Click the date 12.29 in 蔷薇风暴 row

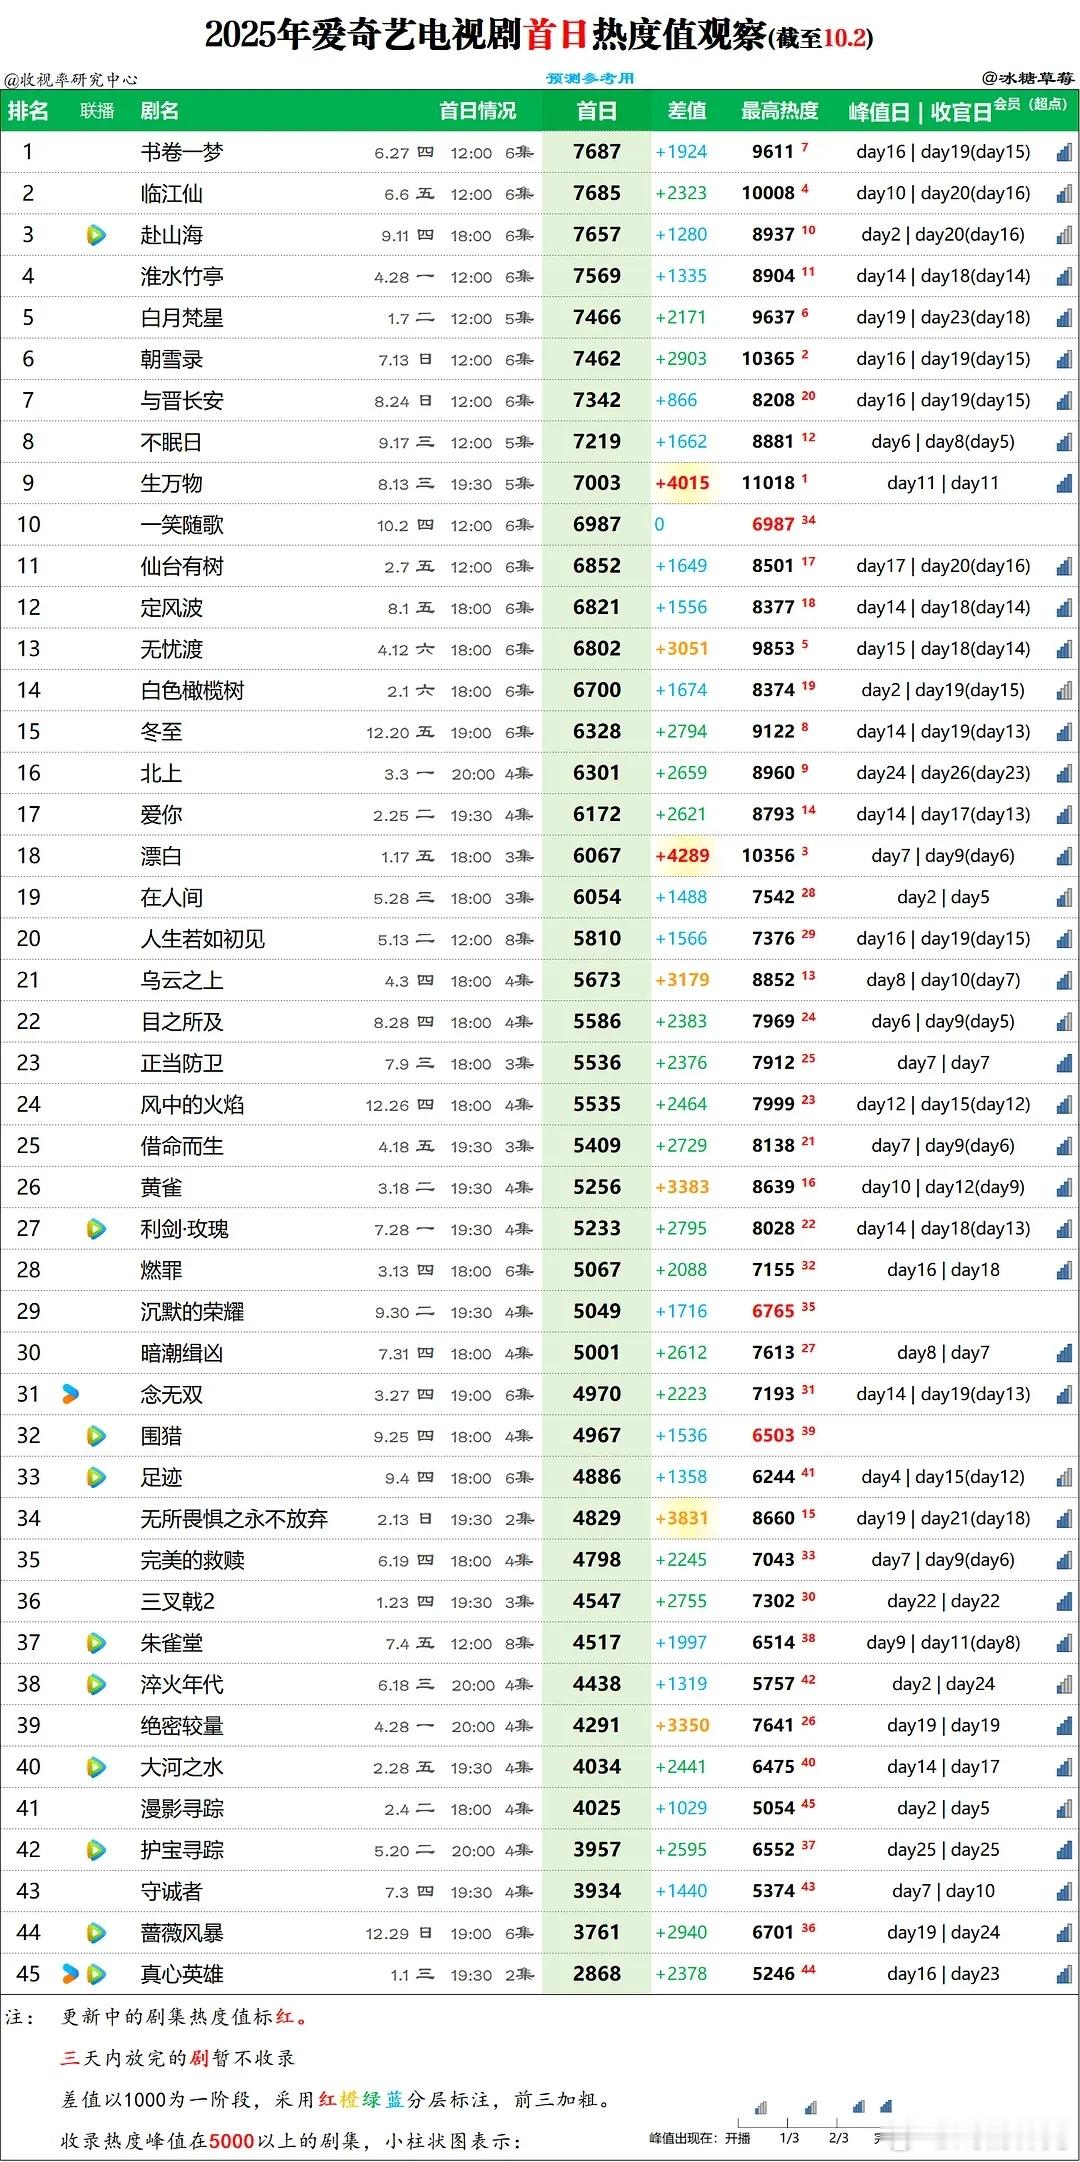(388, 1934)
